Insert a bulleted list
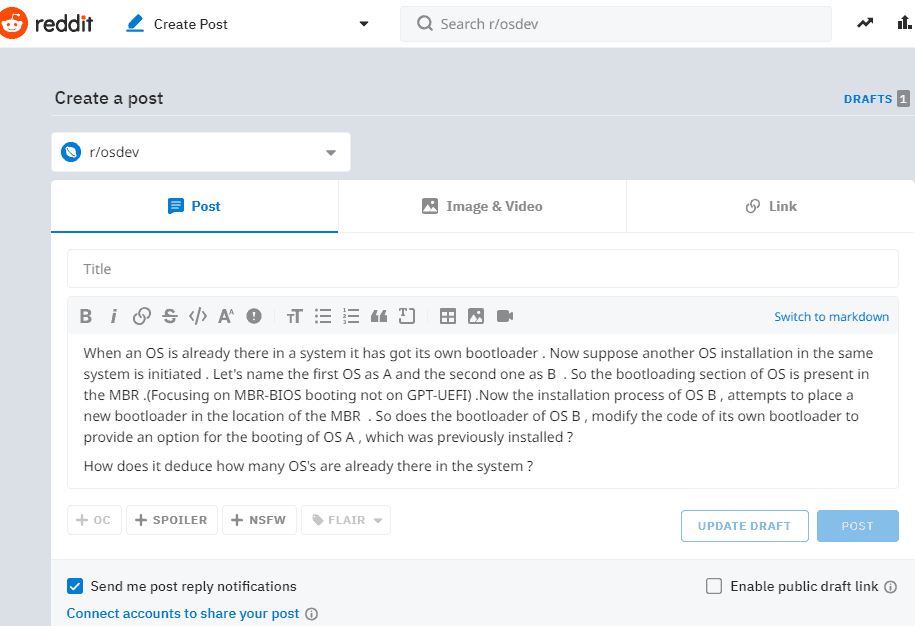Screen dimensions: 915x626 (x=323, y=316)
